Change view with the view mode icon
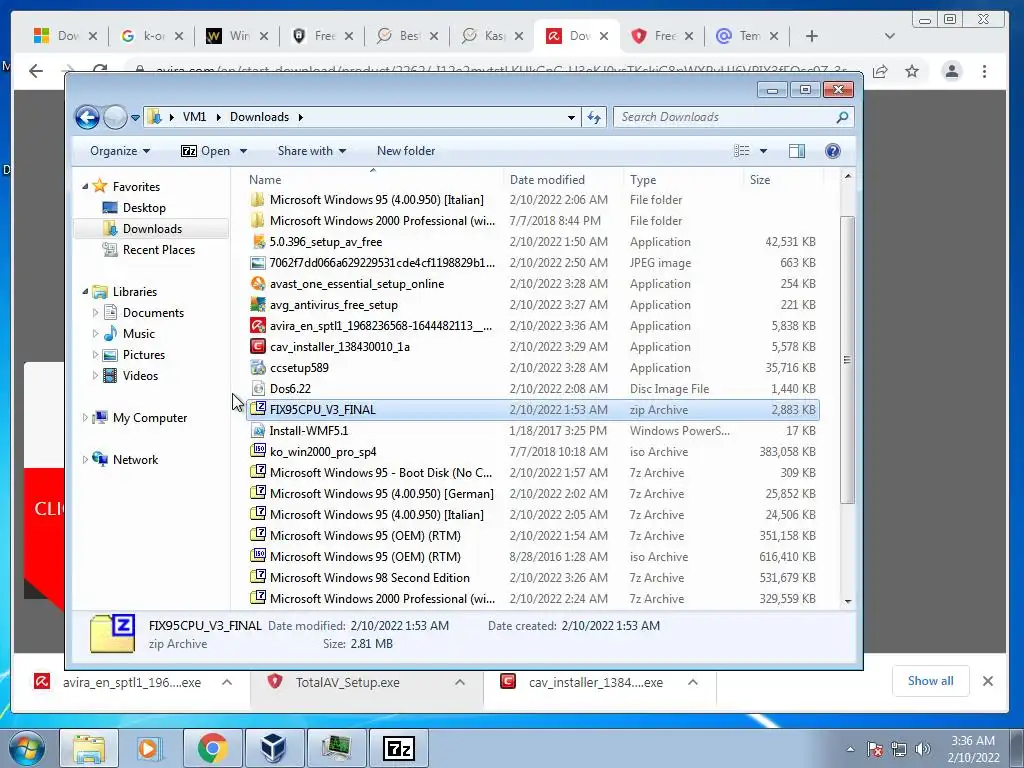 (741, 151)
